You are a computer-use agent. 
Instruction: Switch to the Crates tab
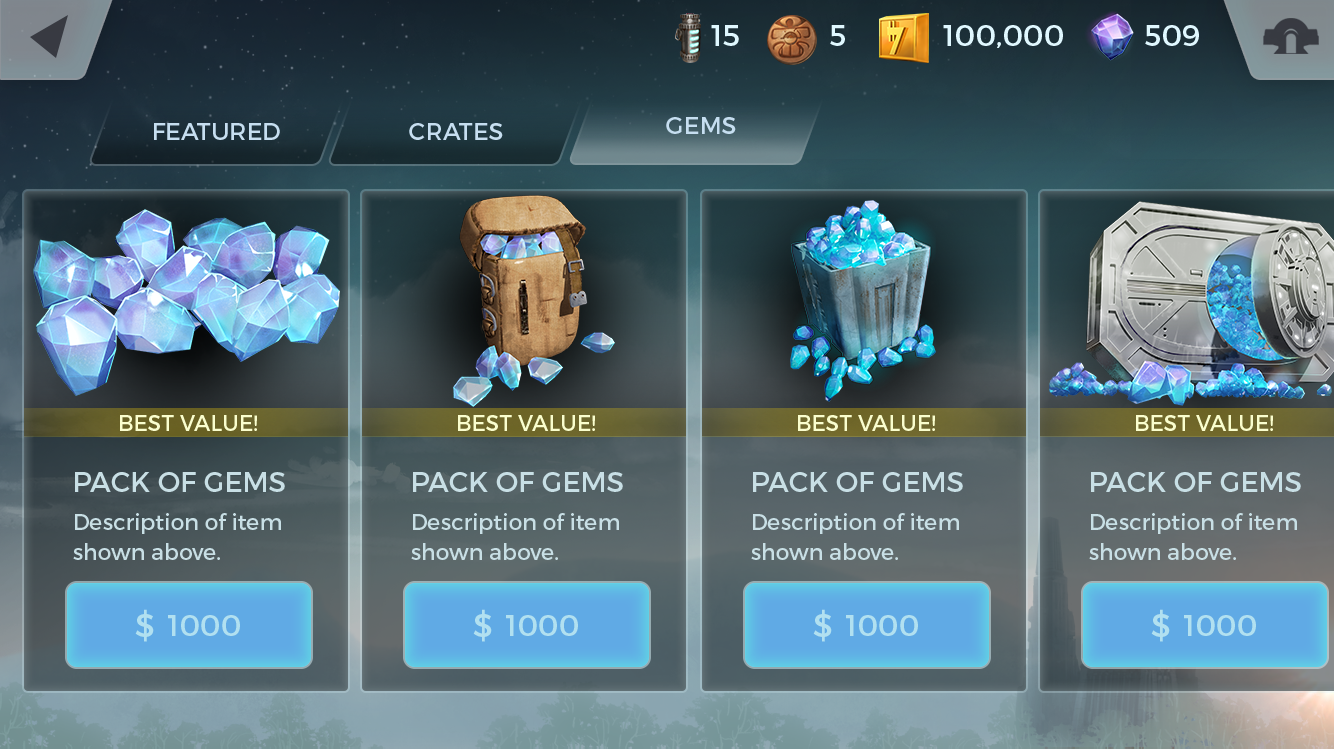pyautogui.click(x=455, y=132)
